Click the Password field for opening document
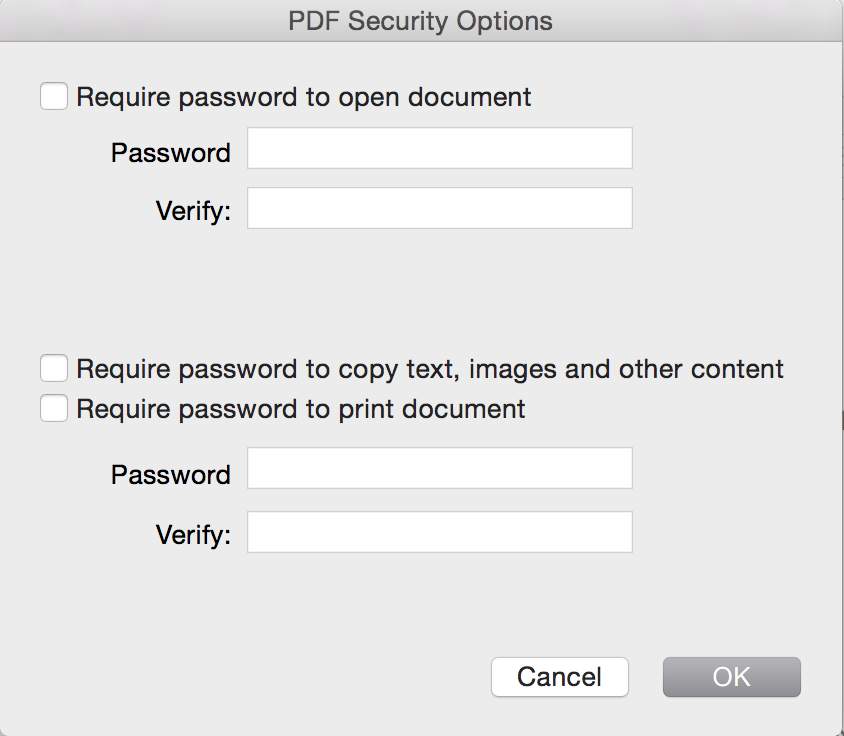This screenshot has height=736, width=844. pyautogui.click(x=439, y=148)
